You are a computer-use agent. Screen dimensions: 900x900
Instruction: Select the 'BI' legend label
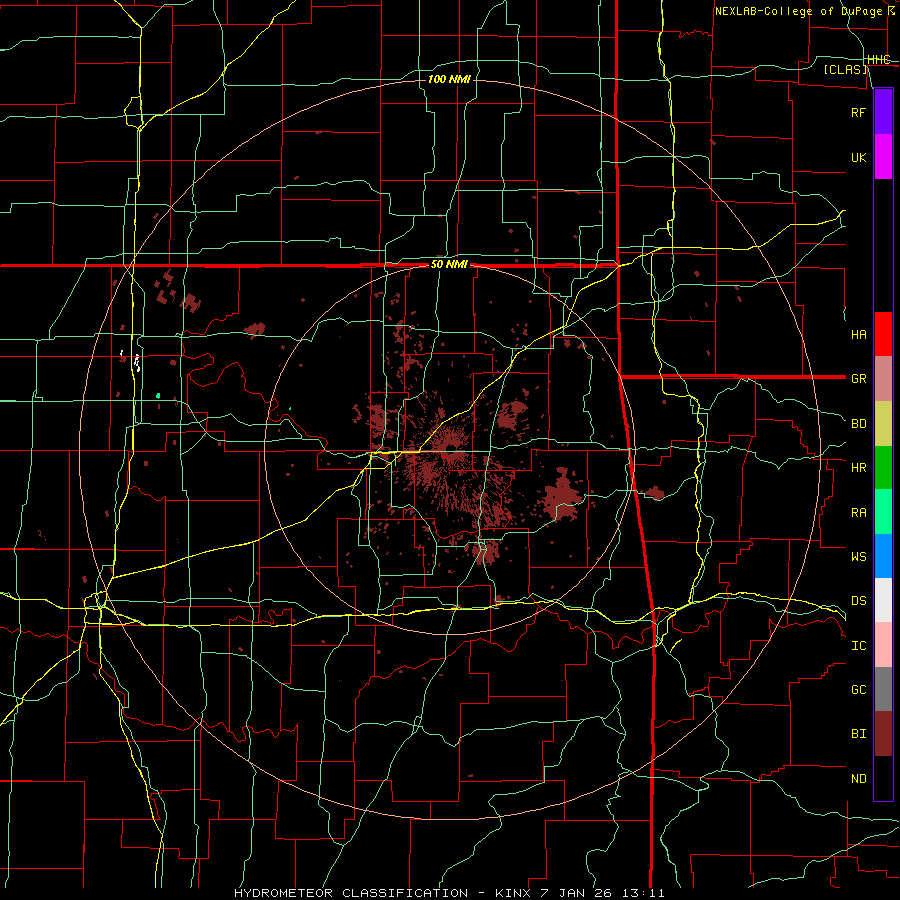tap(858, 734)
